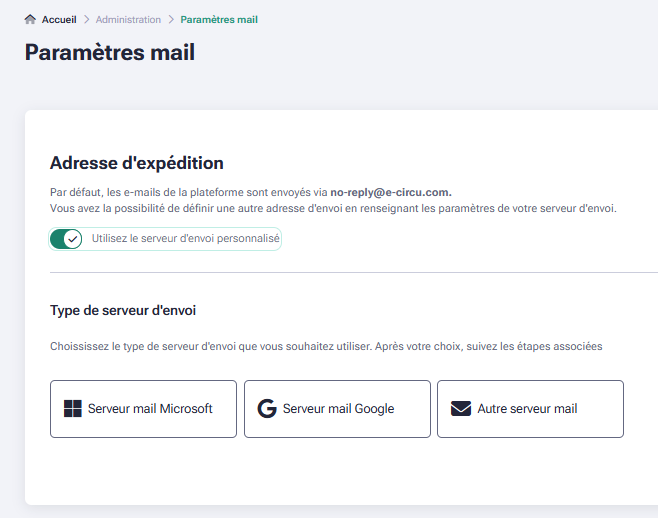The width and height of the screenshot is (658, 518).
Task: Click the no-reply@e-circu.com address text
Action: (x=391, y=192)
